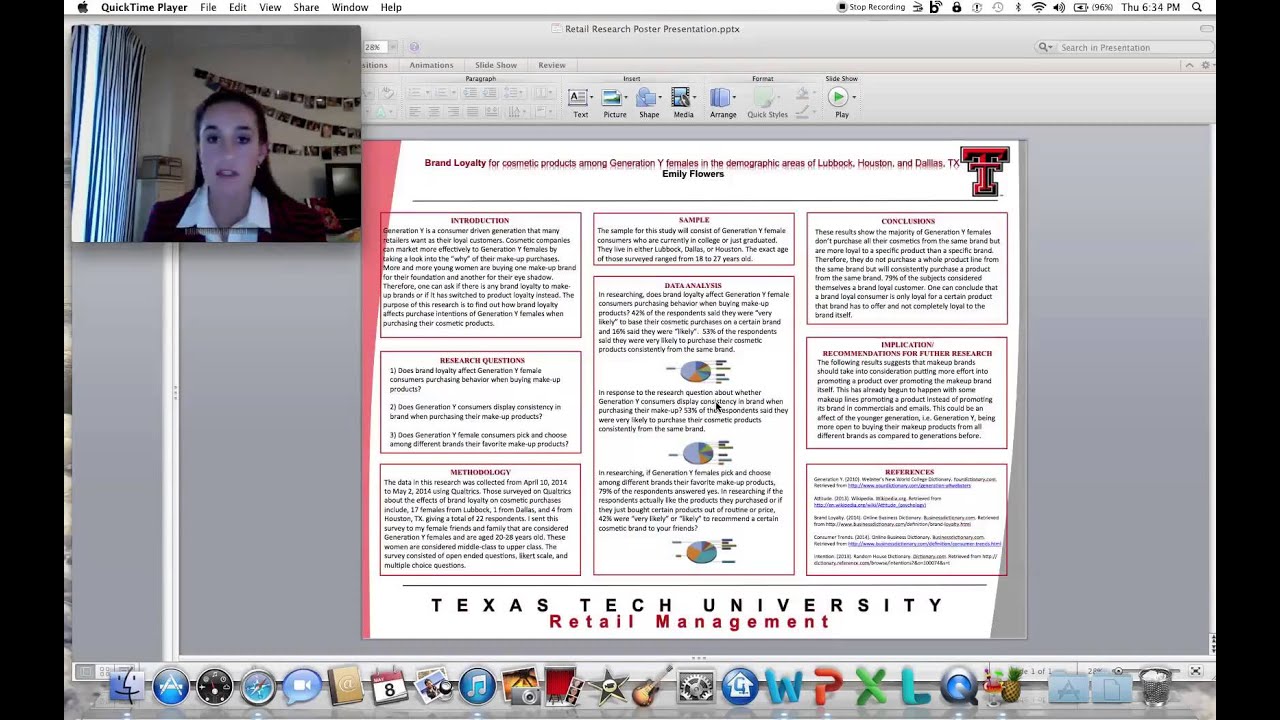Viewport: 1280px width, 720px height.
Task: Open the Shape button dropdown arrow
Action: point(661,98)
